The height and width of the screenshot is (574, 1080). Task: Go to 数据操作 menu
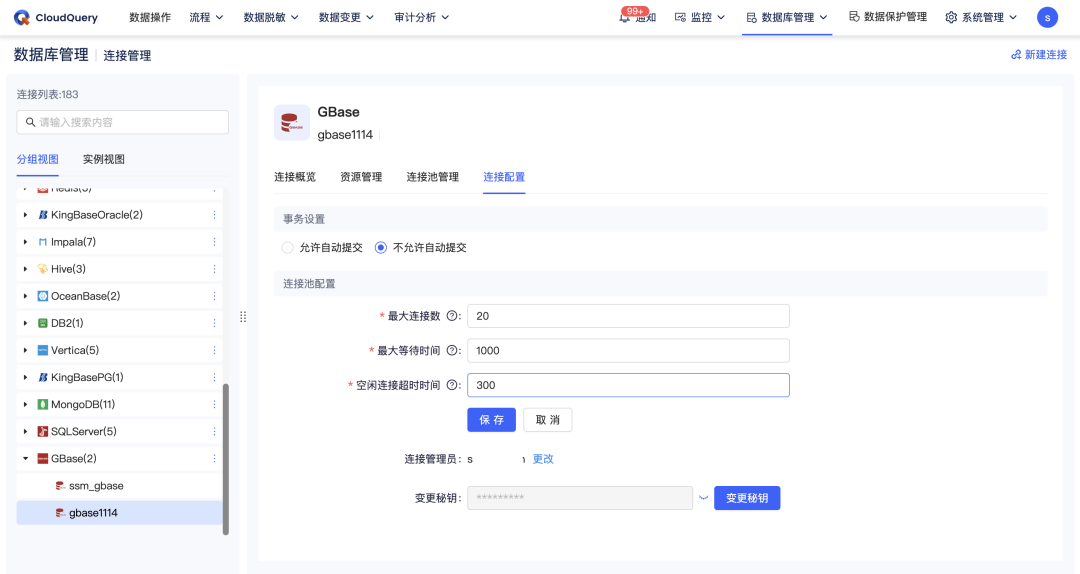(150, 17)
